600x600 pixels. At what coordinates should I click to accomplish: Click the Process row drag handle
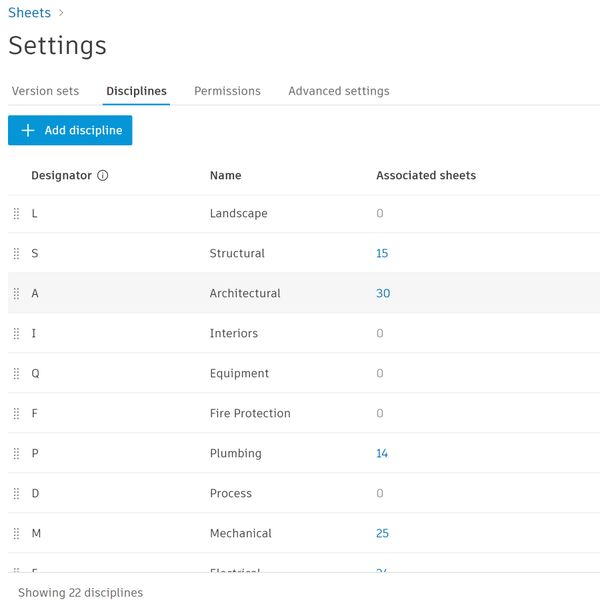click(x=16, y=494)
